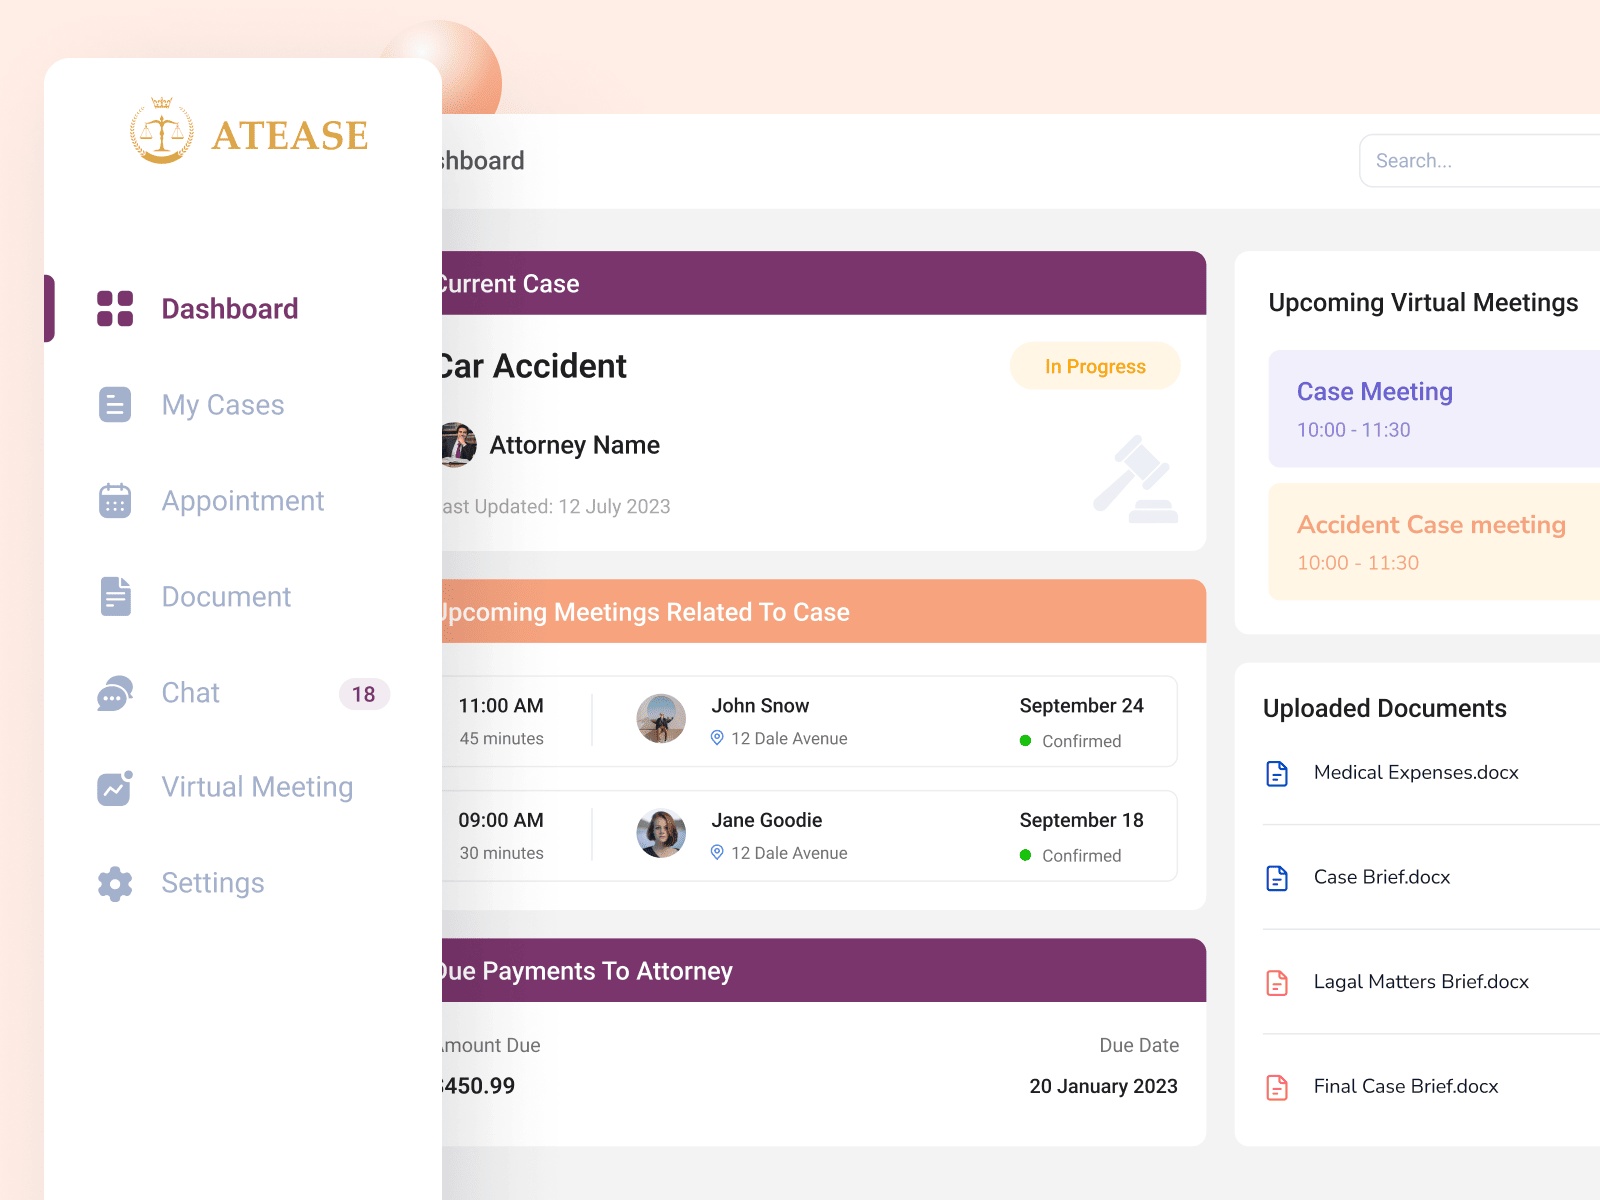Screen dimensions: 1600x1200
Task: Click the Search input field
Action: (1480, 161)
